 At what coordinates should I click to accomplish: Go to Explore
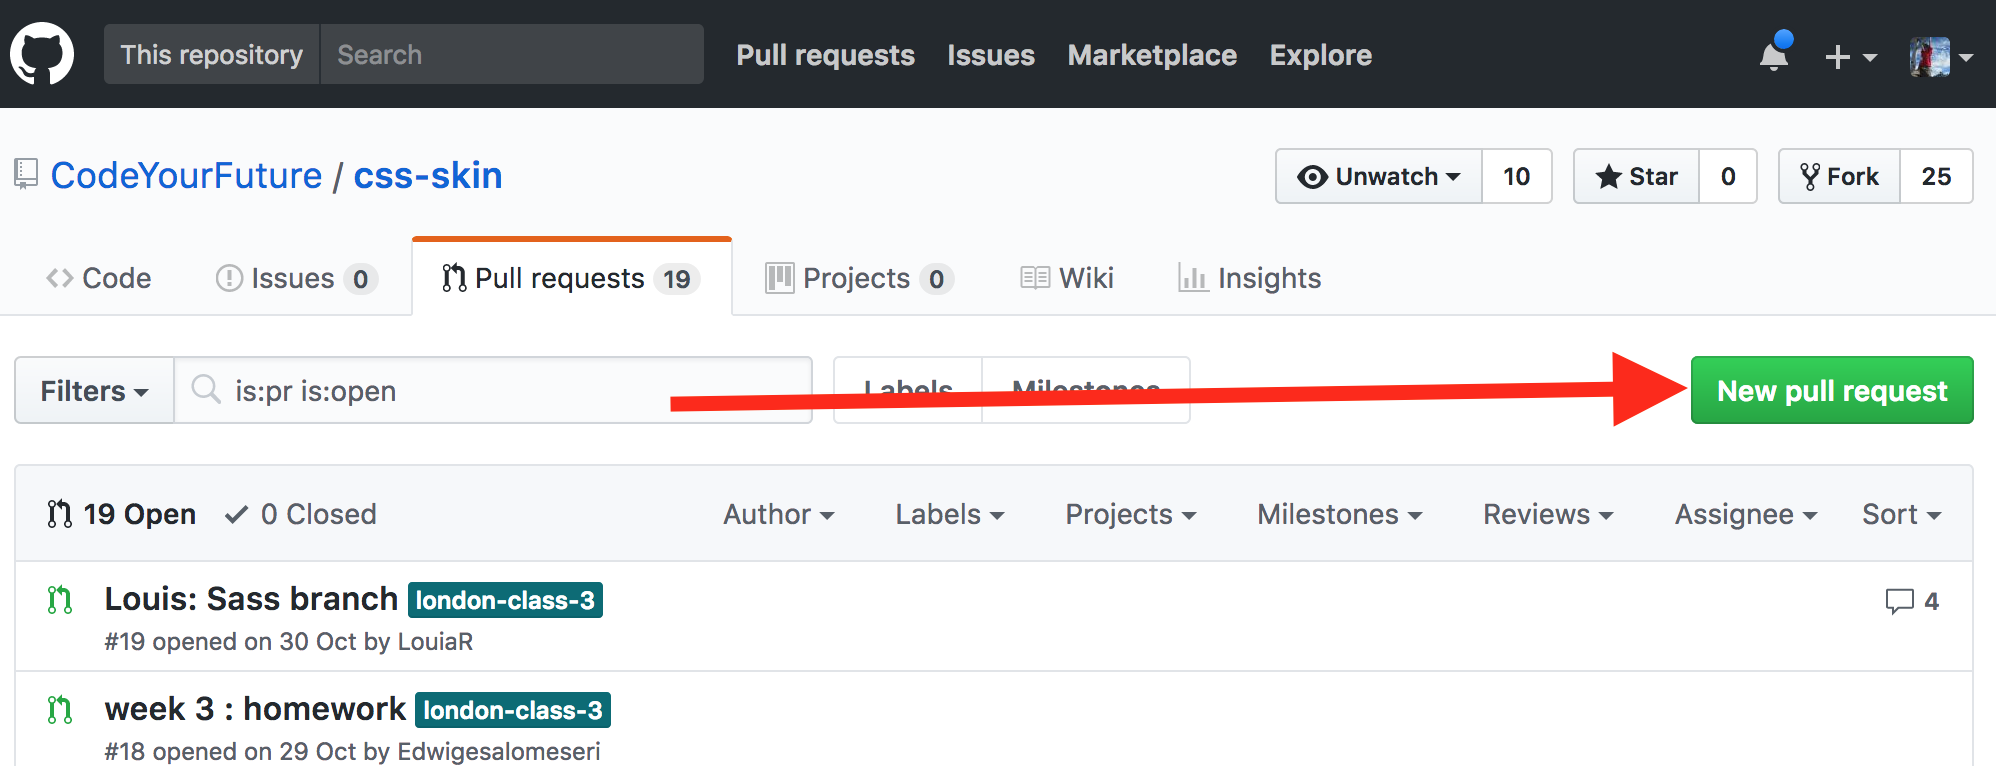click(1320, 55)
